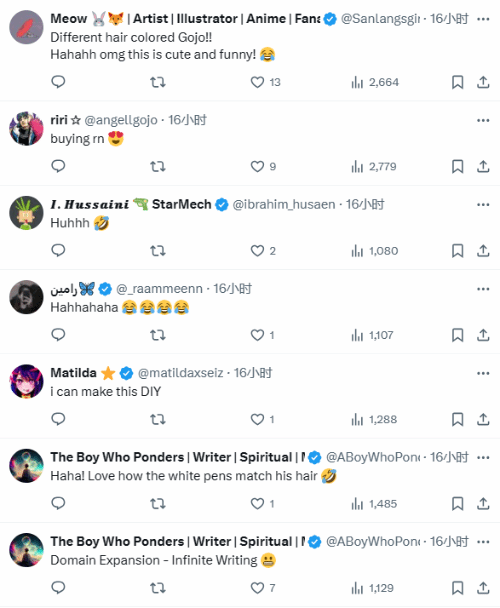500x608 pixels.
Task: Share the "white pens match his hair" tweet
Action: (483, 503)
